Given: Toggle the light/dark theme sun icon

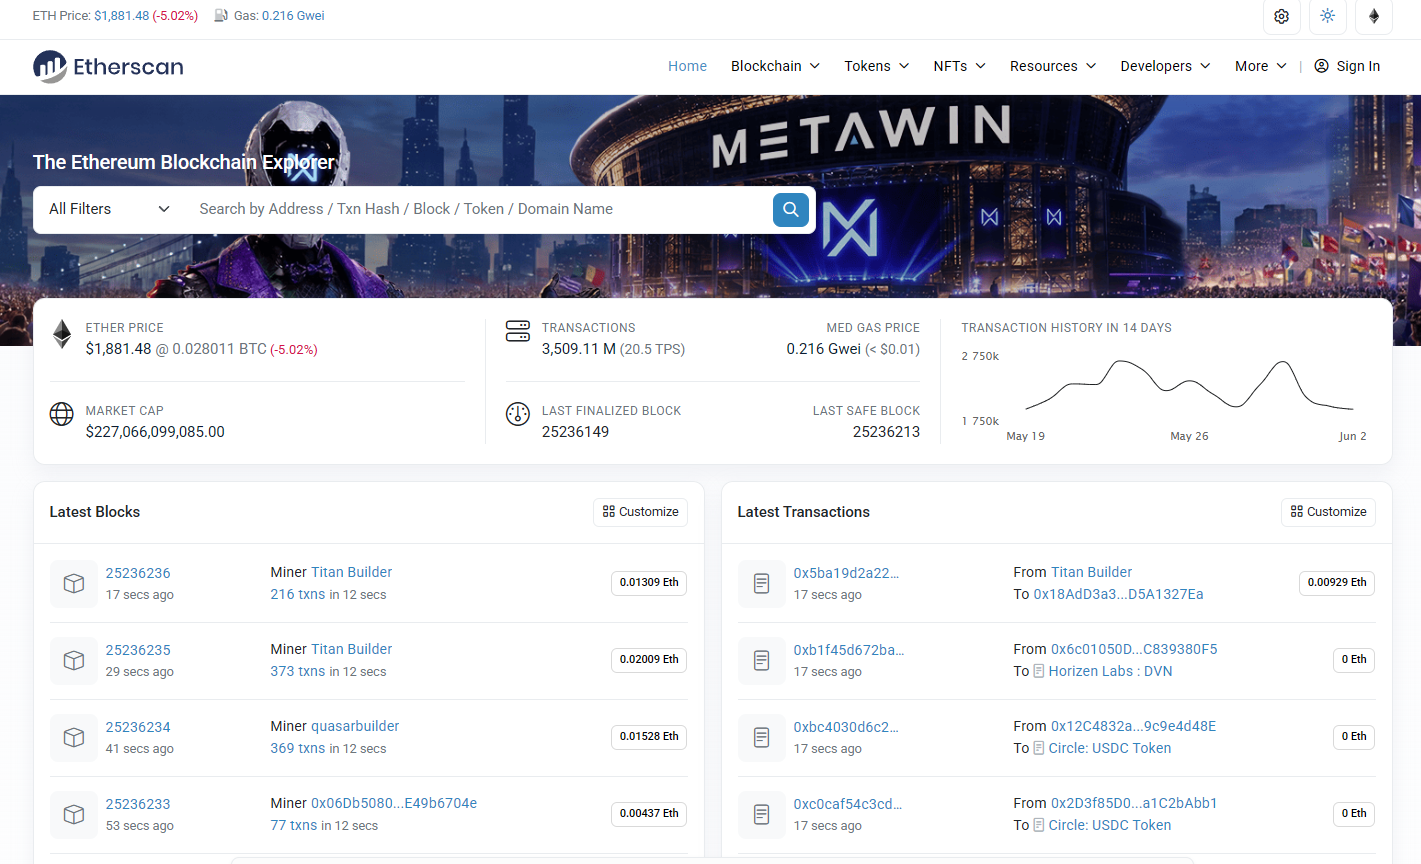Looking at the screenshot, I should (x=1327, y=16).
